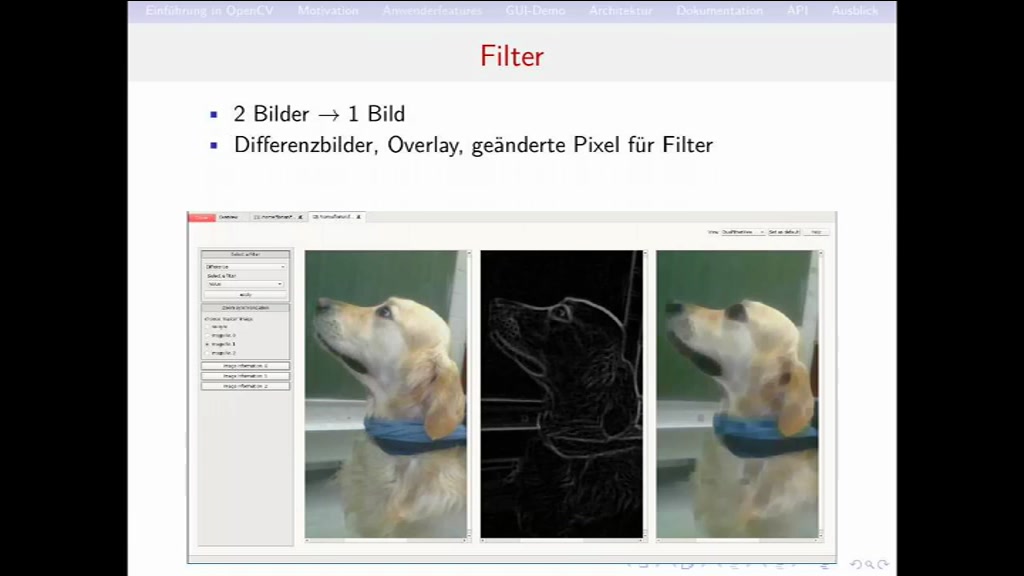Viewport: 1024px width, 576px height.
Task: Navigate to the Architektur section
Action: [620, 10]
